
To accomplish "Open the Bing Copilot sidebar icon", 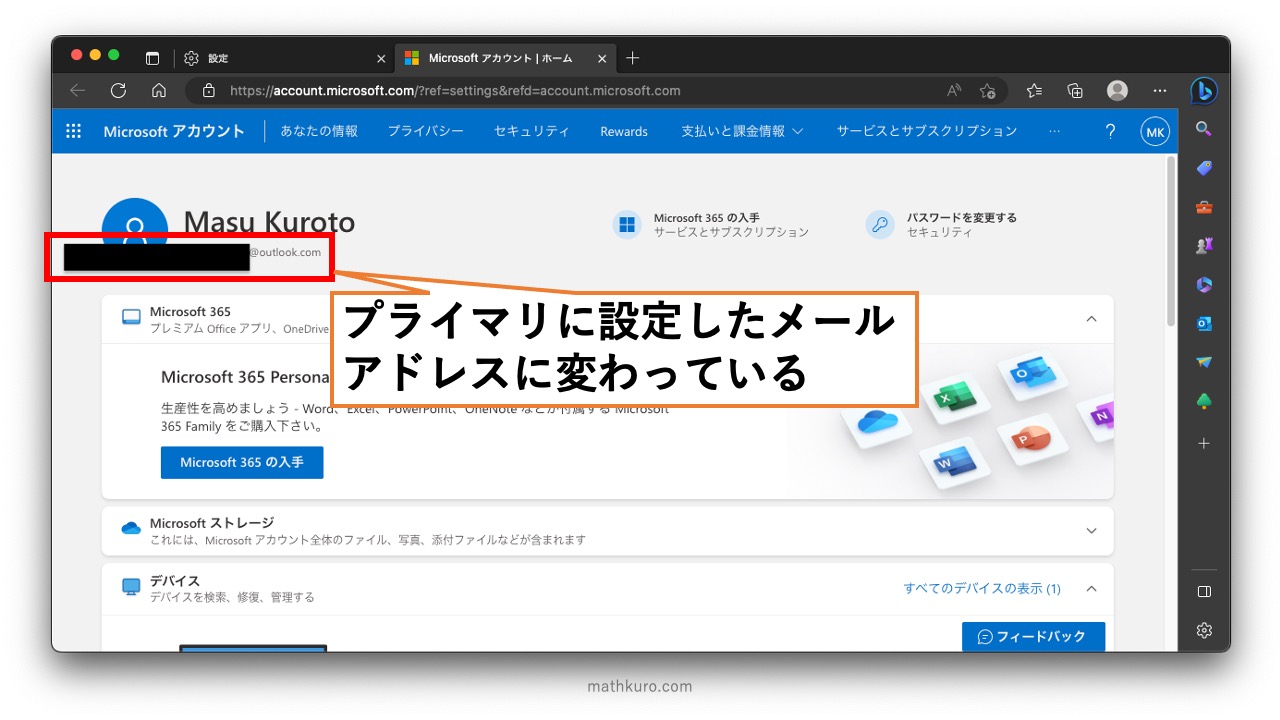I will [x=1204, y=91].
